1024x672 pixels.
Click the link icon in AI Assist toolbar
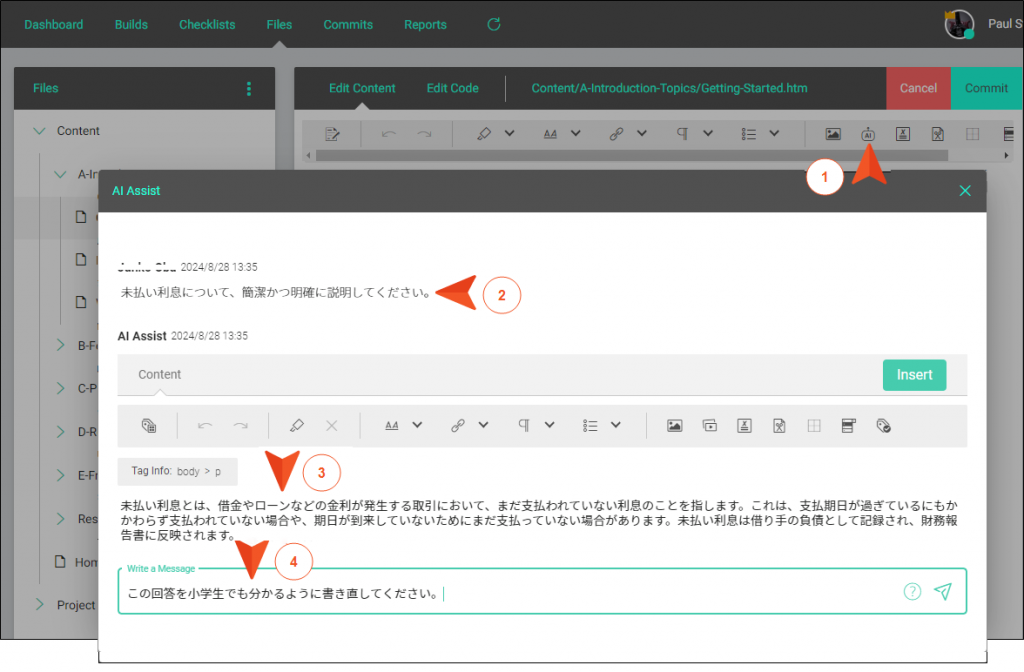point(458,426)
